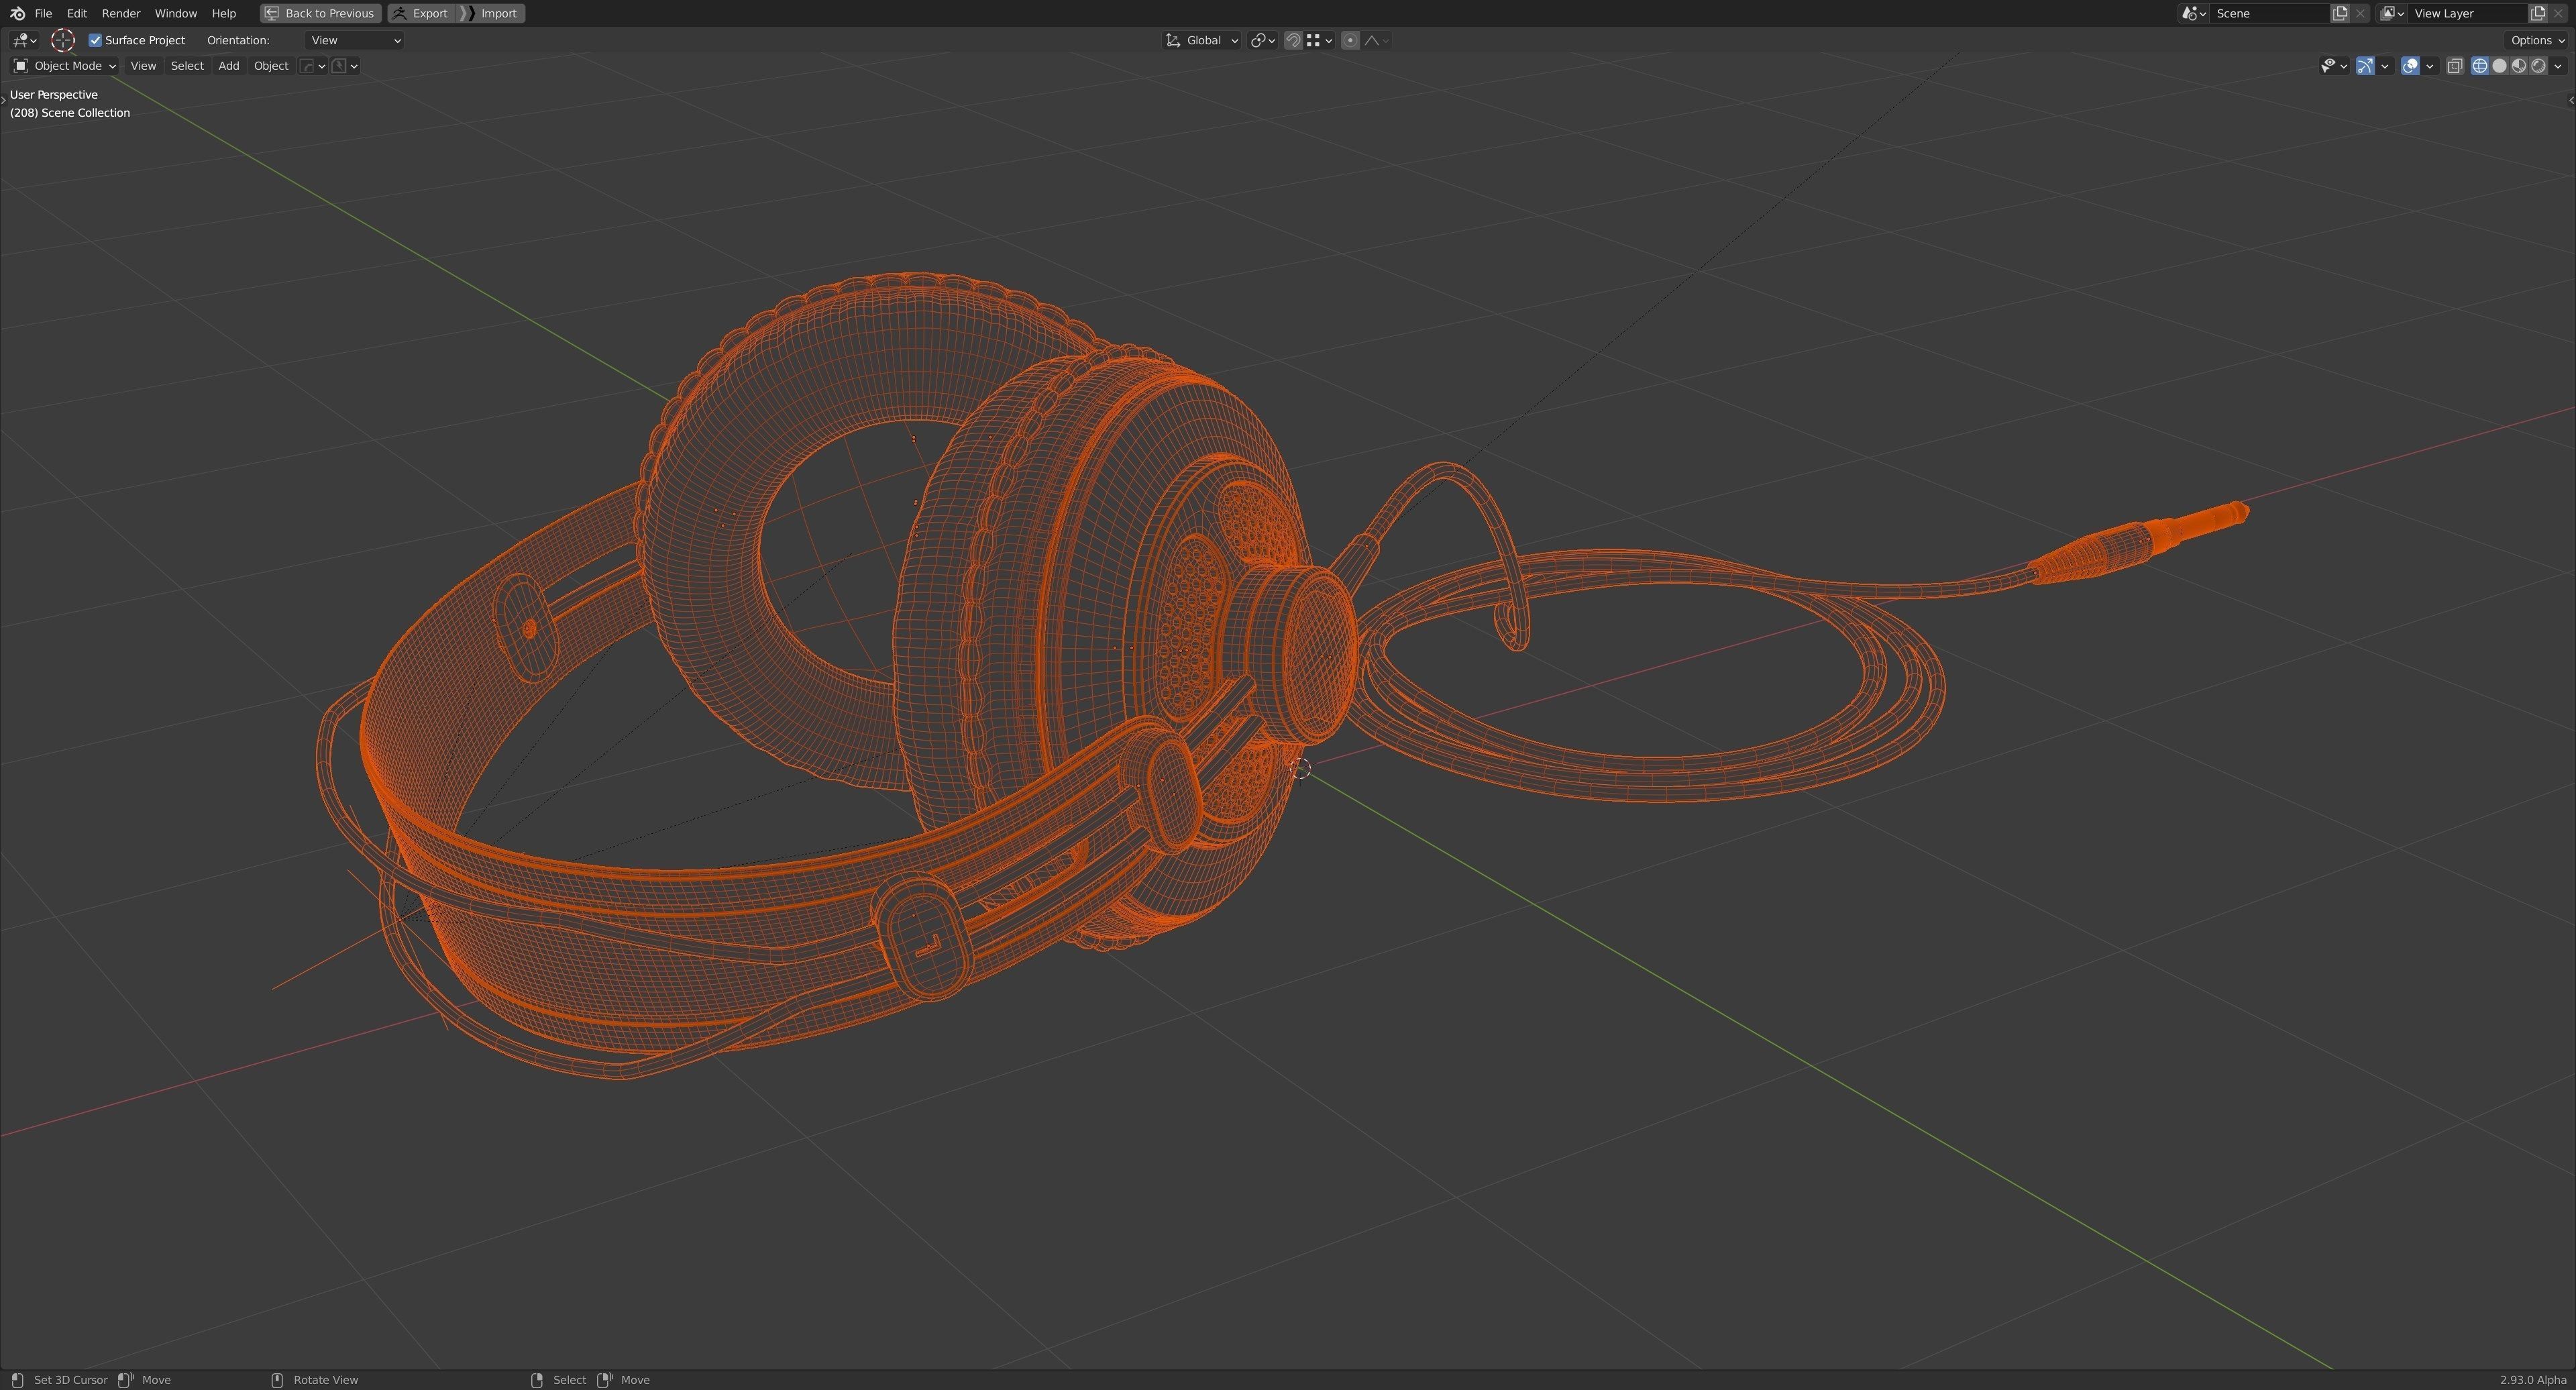The height and width of the screenshot is (1390, 2576).
Task: Toggle viewport gizmos display
Action: click(2365, 66)
